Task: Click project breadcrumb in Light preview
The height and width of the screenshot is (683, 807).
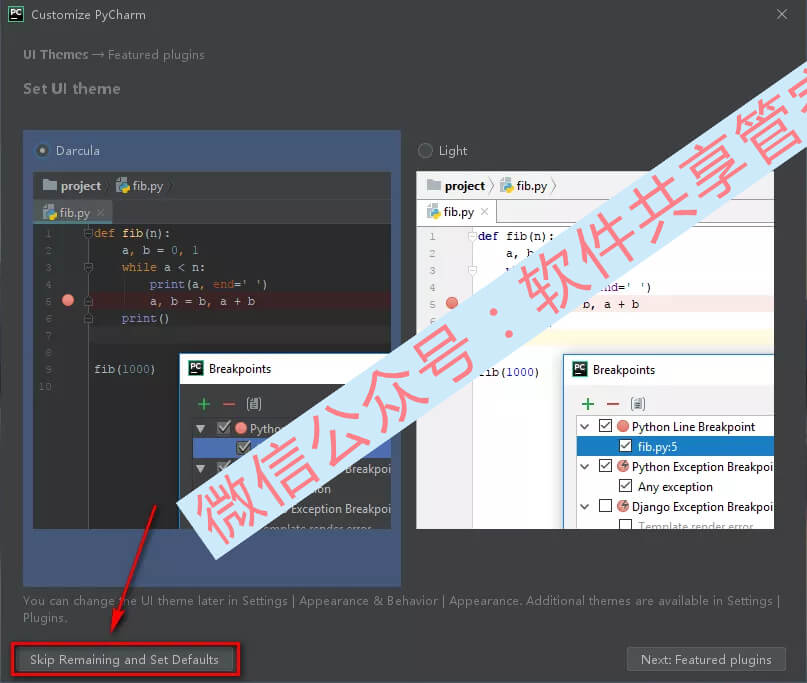Action: 464,186
